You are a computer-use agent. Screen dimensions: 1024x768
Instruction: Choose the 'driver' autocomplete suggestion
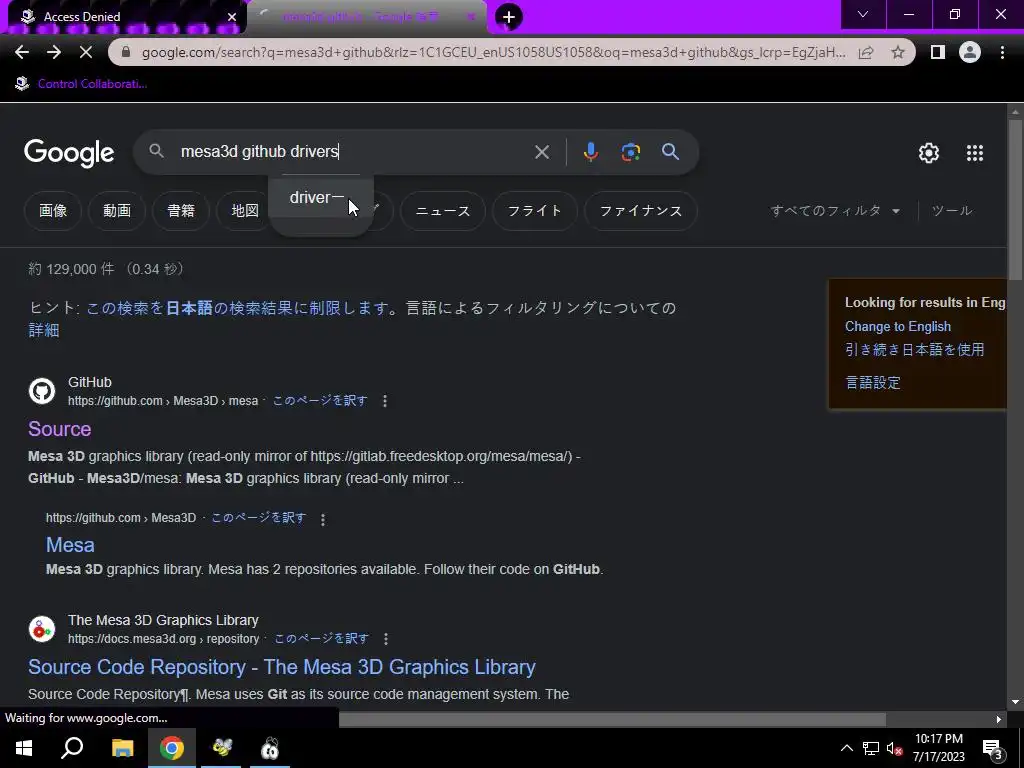pyautogui.click(x=321, y=197)
